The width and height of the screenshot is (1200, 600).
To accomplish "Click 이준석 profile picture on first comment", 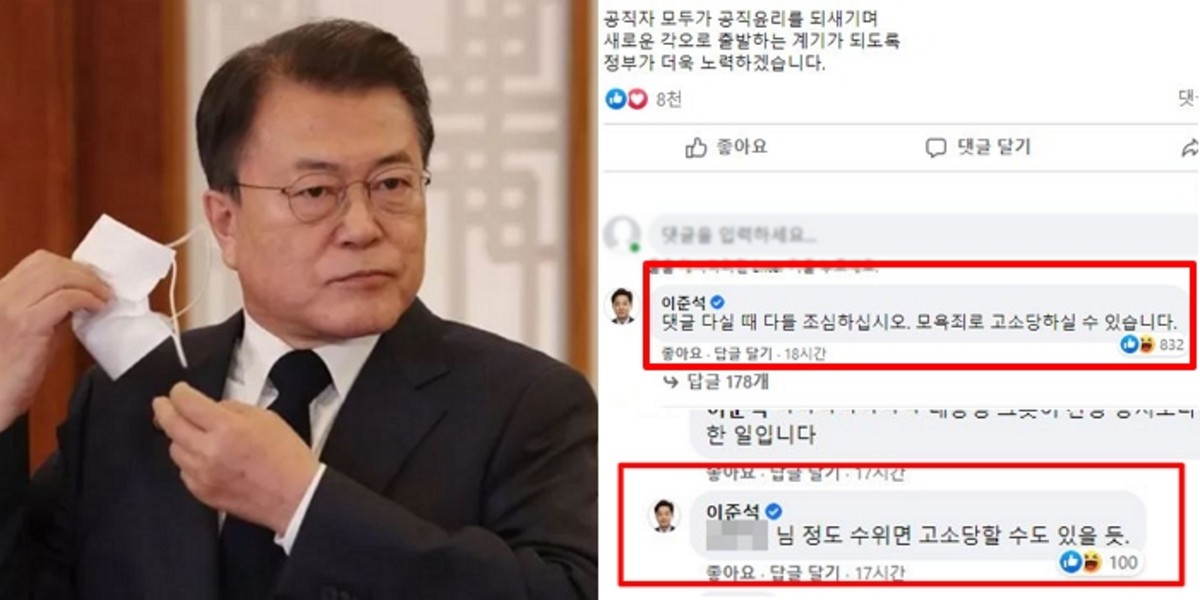I will pyautogui.click(x=622, y=305).
